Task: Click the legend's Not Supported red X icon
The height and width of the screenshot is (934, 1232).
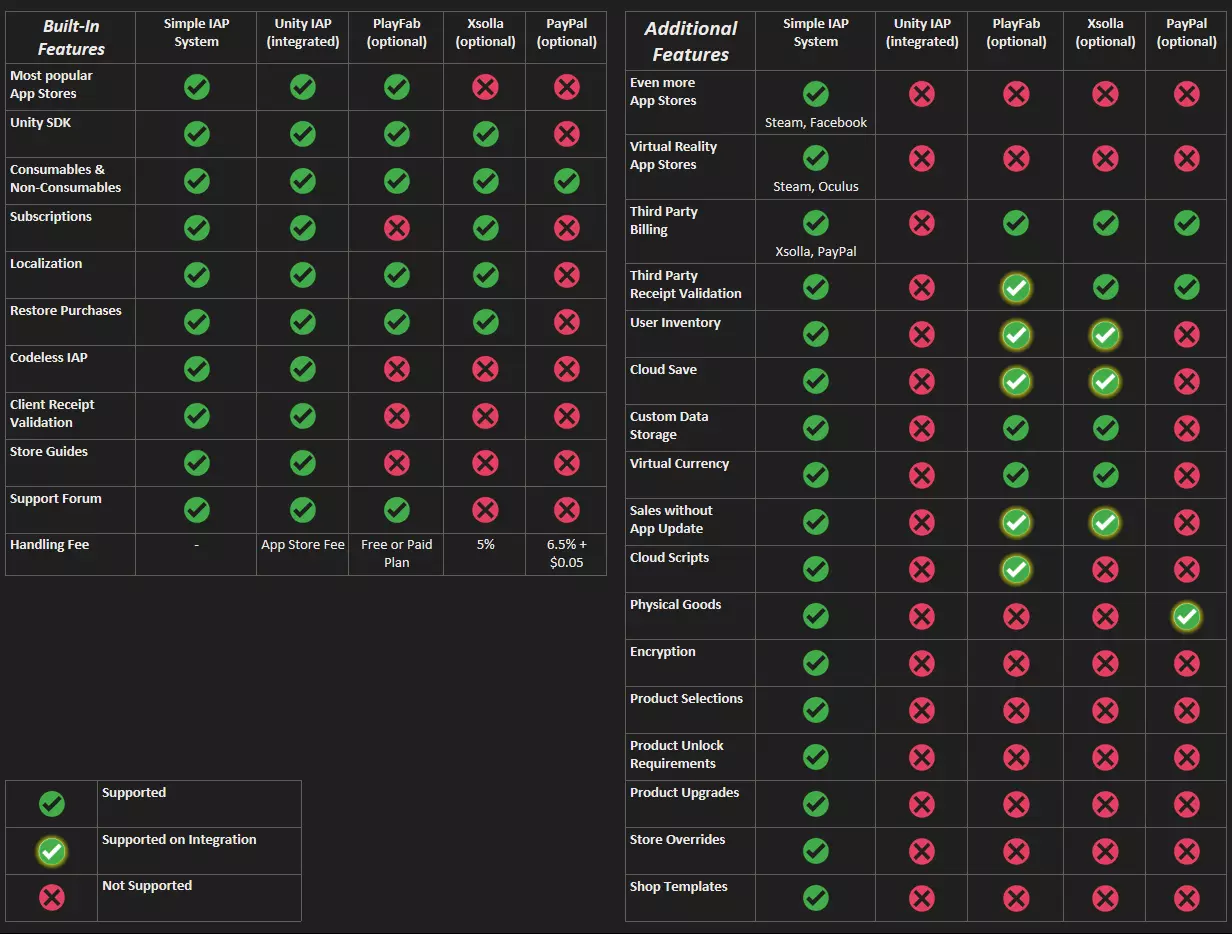Action: point(52,897)
